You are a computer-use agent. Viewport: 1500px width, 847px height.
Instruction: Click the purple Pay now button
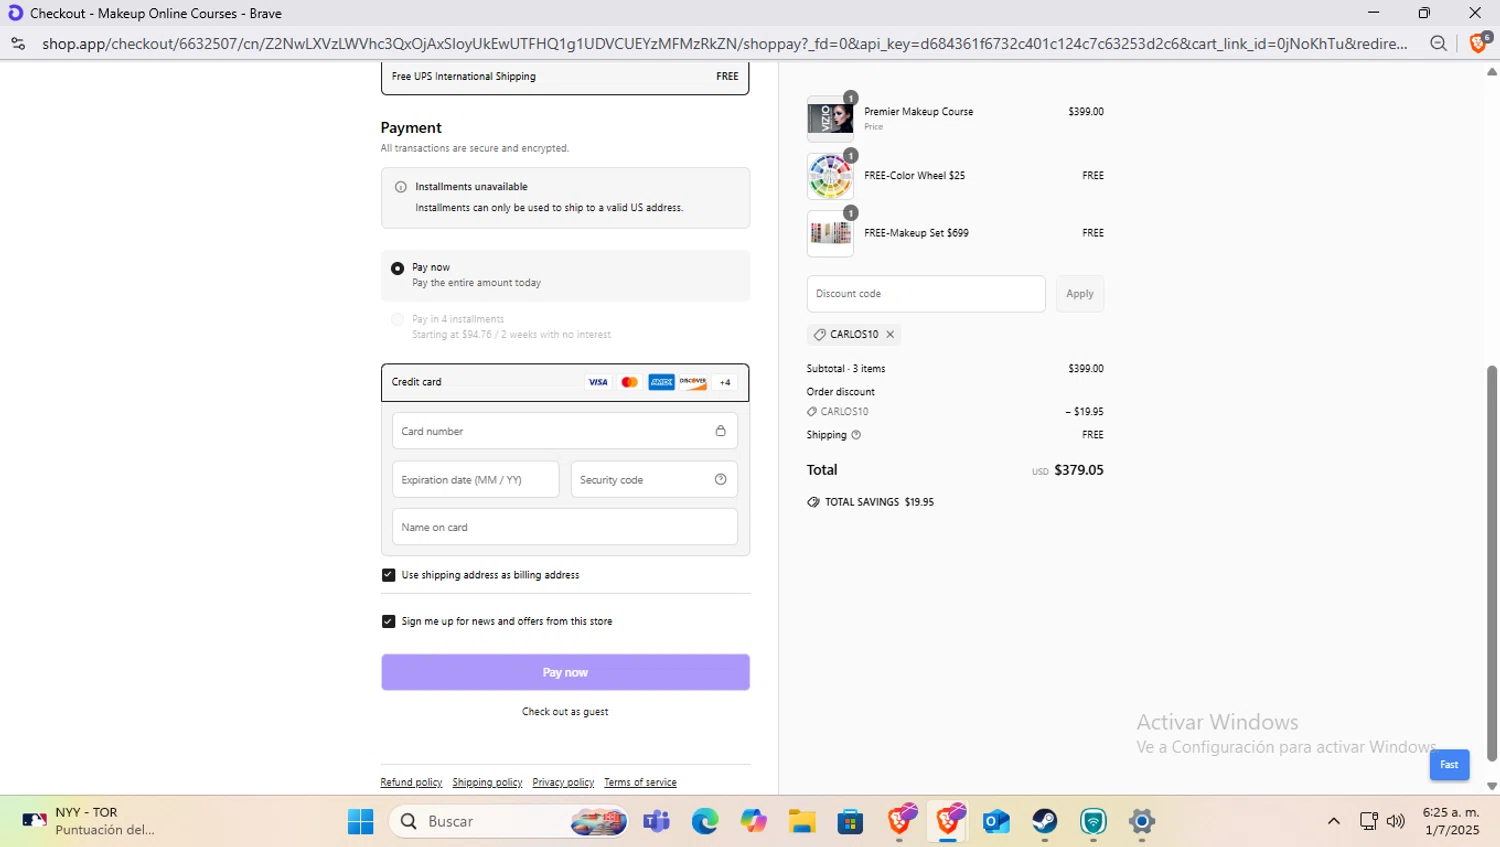point(565,672)
